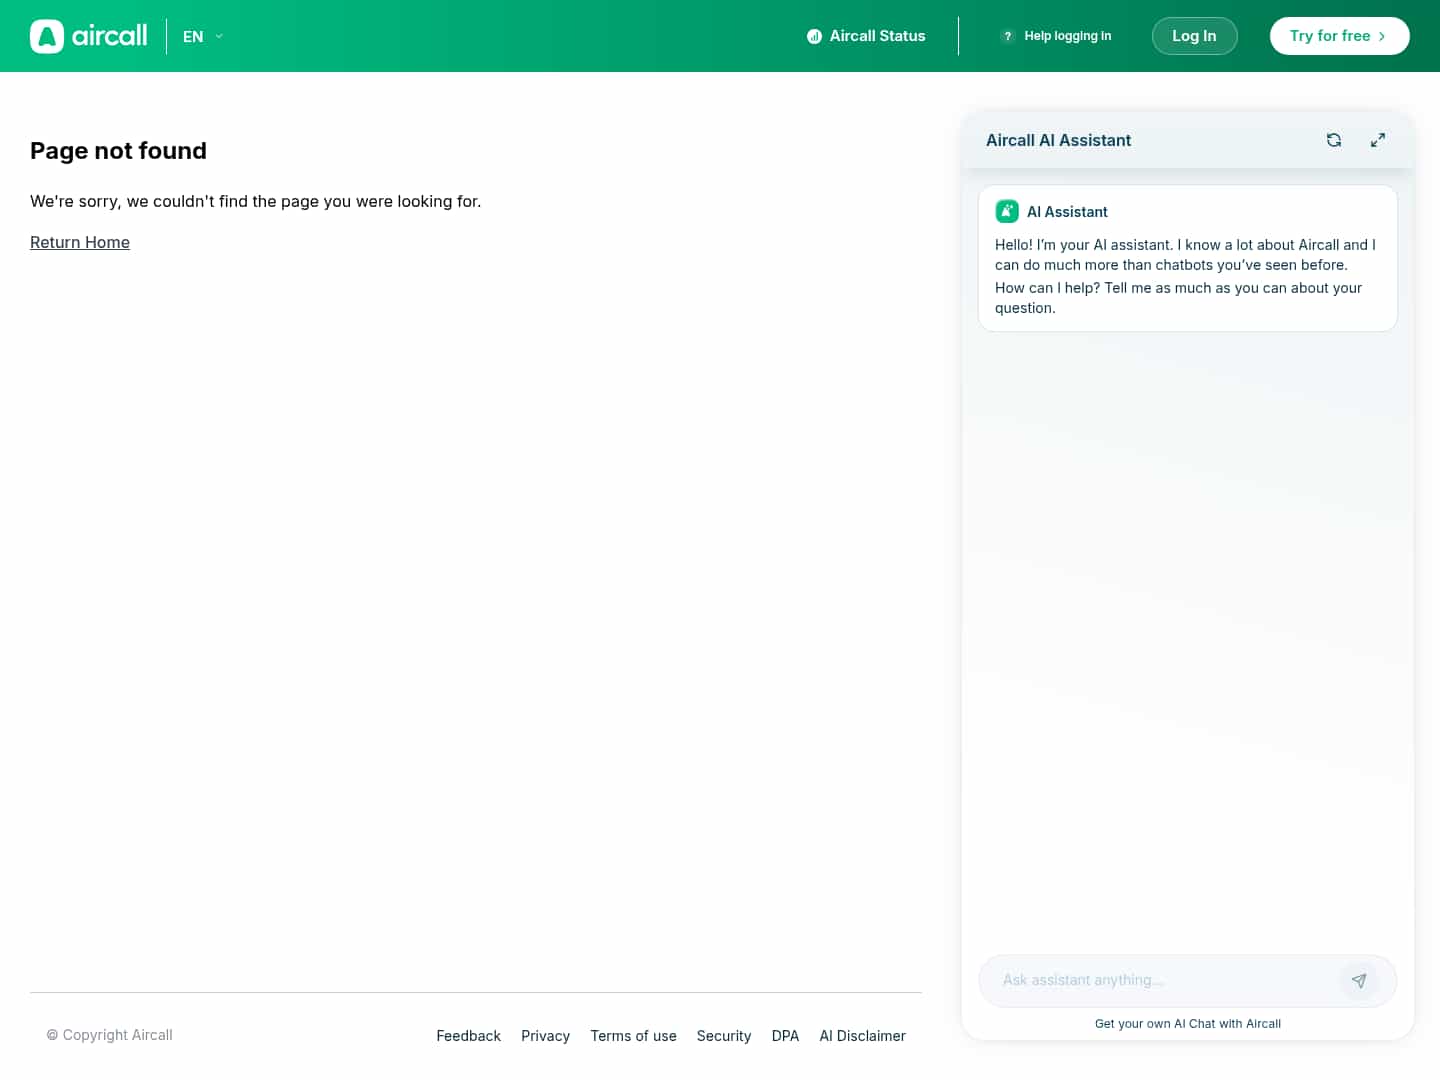Go to the Privacy page

545,1036
